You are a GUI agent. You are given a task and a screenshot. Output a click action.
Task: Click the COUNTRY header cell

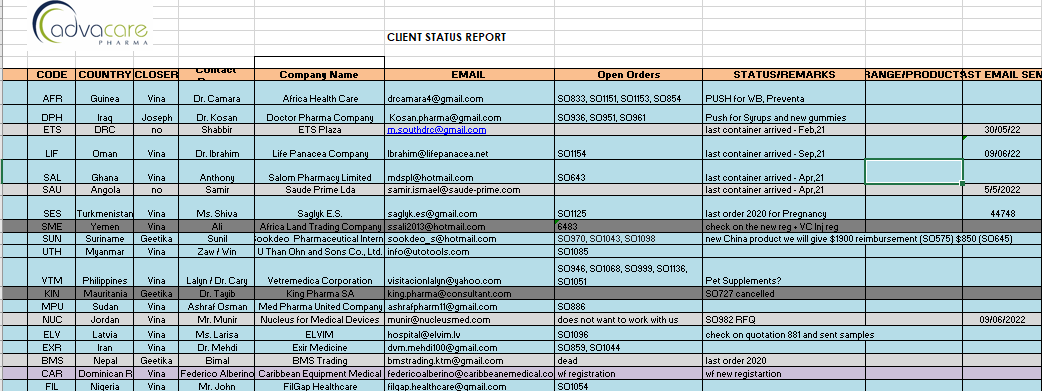coord(105,74)
